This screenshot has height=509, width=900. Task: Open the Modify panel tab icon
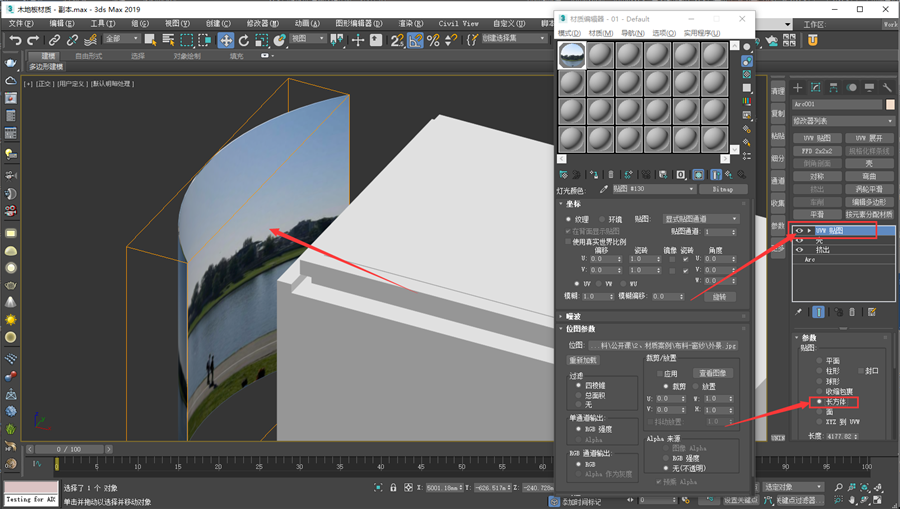pos(816,87)
